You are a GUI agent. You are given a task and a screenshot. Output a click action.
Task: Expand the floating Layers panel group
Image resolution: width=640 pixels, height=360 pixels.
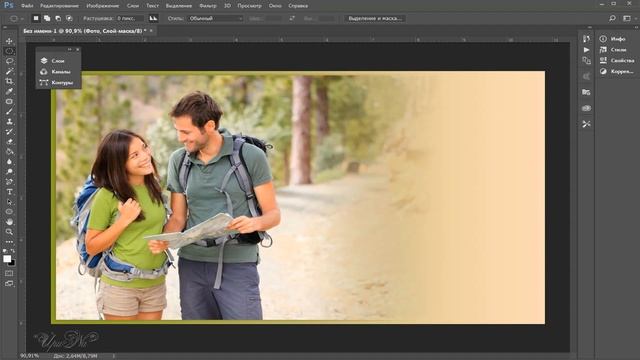pyautogui.click(x=69, y=49)
